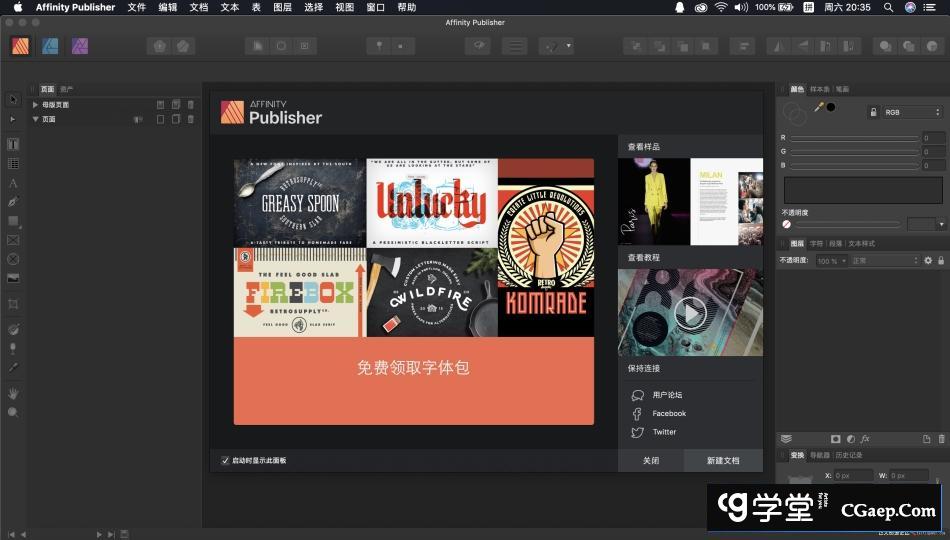Click the 关闭 button
The height and width of the screenshot is (540, 950).
pyautogui.click(x=650, y=461)
